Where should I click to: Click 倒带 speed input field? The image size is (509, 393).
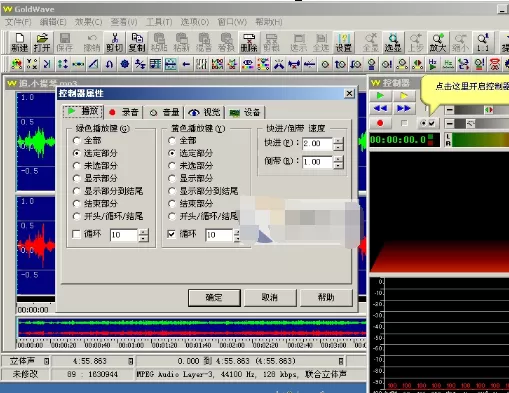317,162
